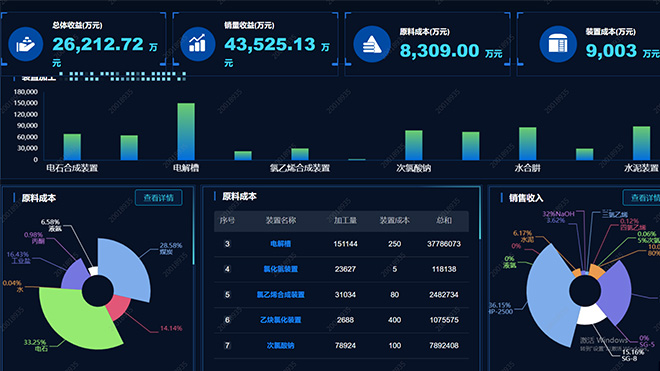Screen dimensions: 660x371
Task: Click the 1075575 total cell
Action: (444, 320)
